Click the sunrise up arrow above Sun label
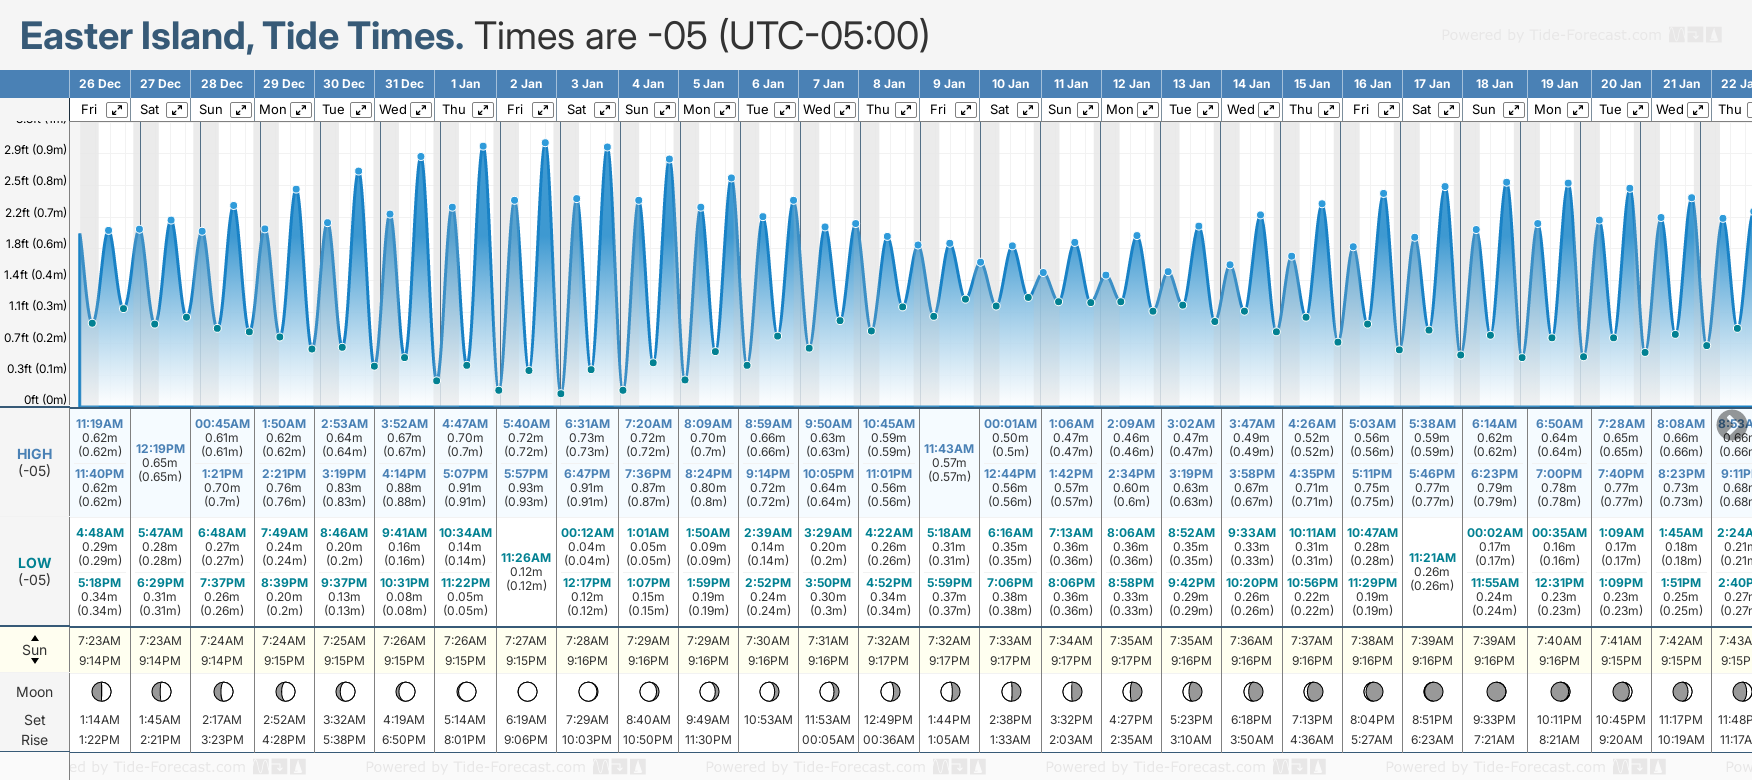Image resolution: width=1752 pixels, height=780 pixels. tap(35, 637)
